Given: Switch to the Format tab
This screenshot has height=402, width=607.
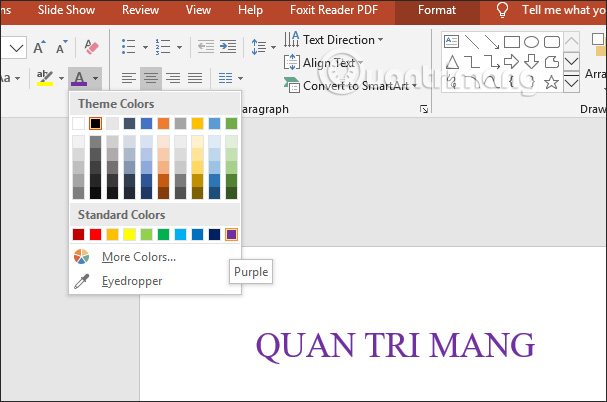Looking at the screenshot, I should [x=437, y=10].
